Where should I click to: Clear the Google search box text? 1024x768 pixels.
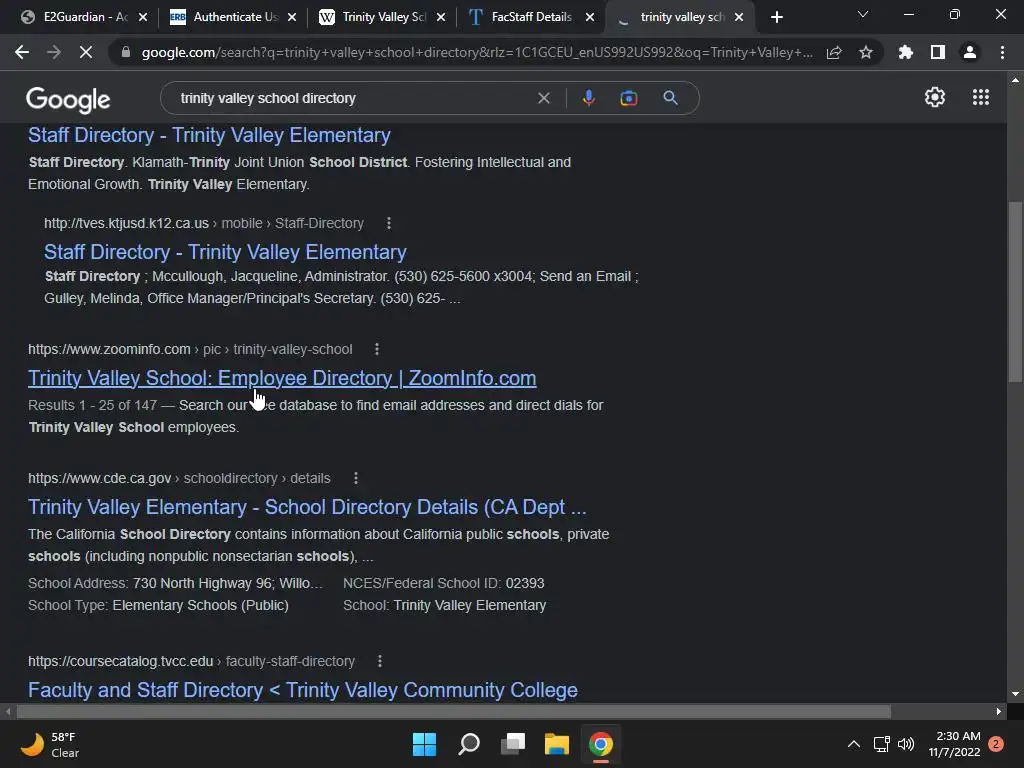tap(543, 98)
